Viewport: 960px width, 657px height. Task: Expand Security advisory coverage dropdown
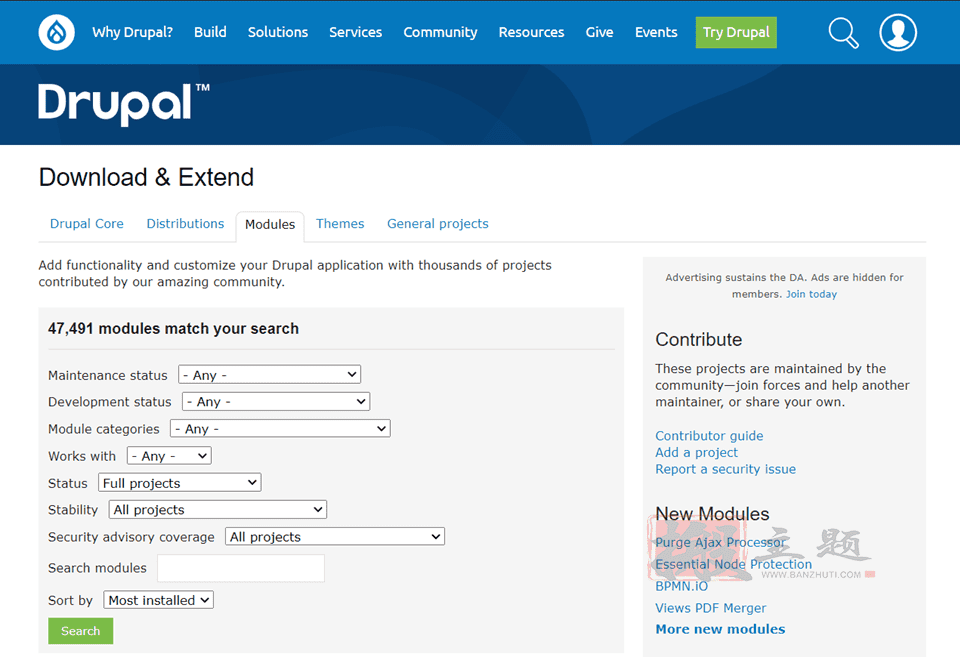click(335, 536)
